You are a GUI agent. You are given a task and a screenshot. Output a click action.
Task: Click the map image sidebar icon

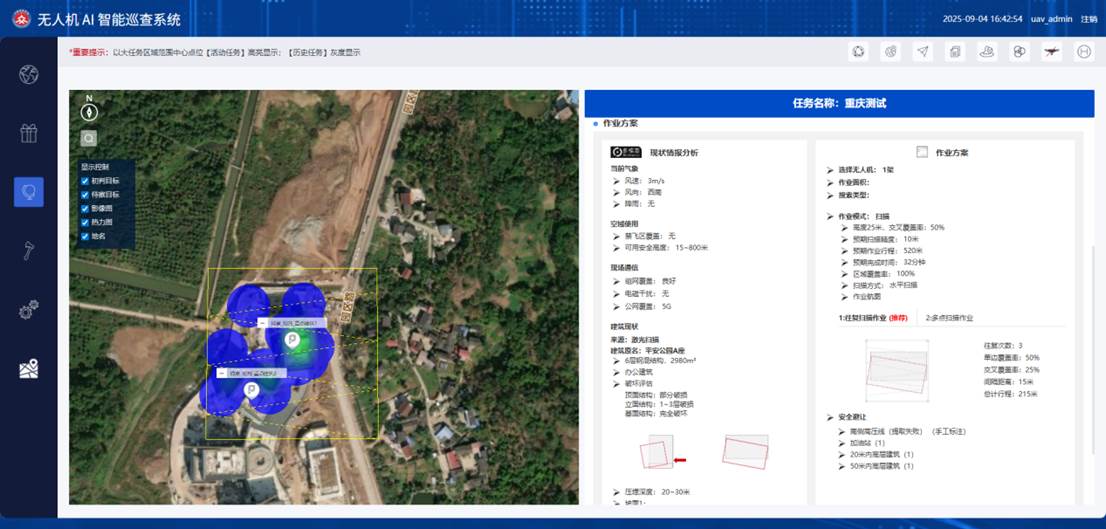pos(28,369)
